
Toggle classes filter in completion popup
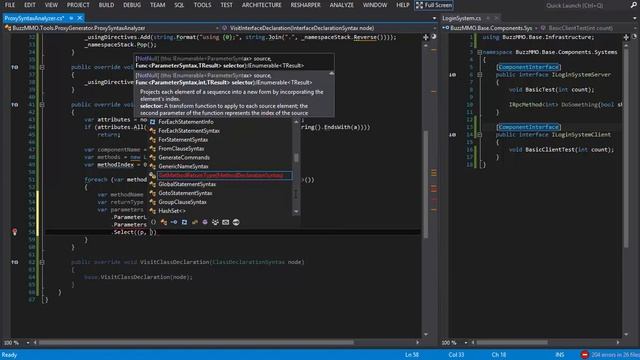[x=164, y=222]
